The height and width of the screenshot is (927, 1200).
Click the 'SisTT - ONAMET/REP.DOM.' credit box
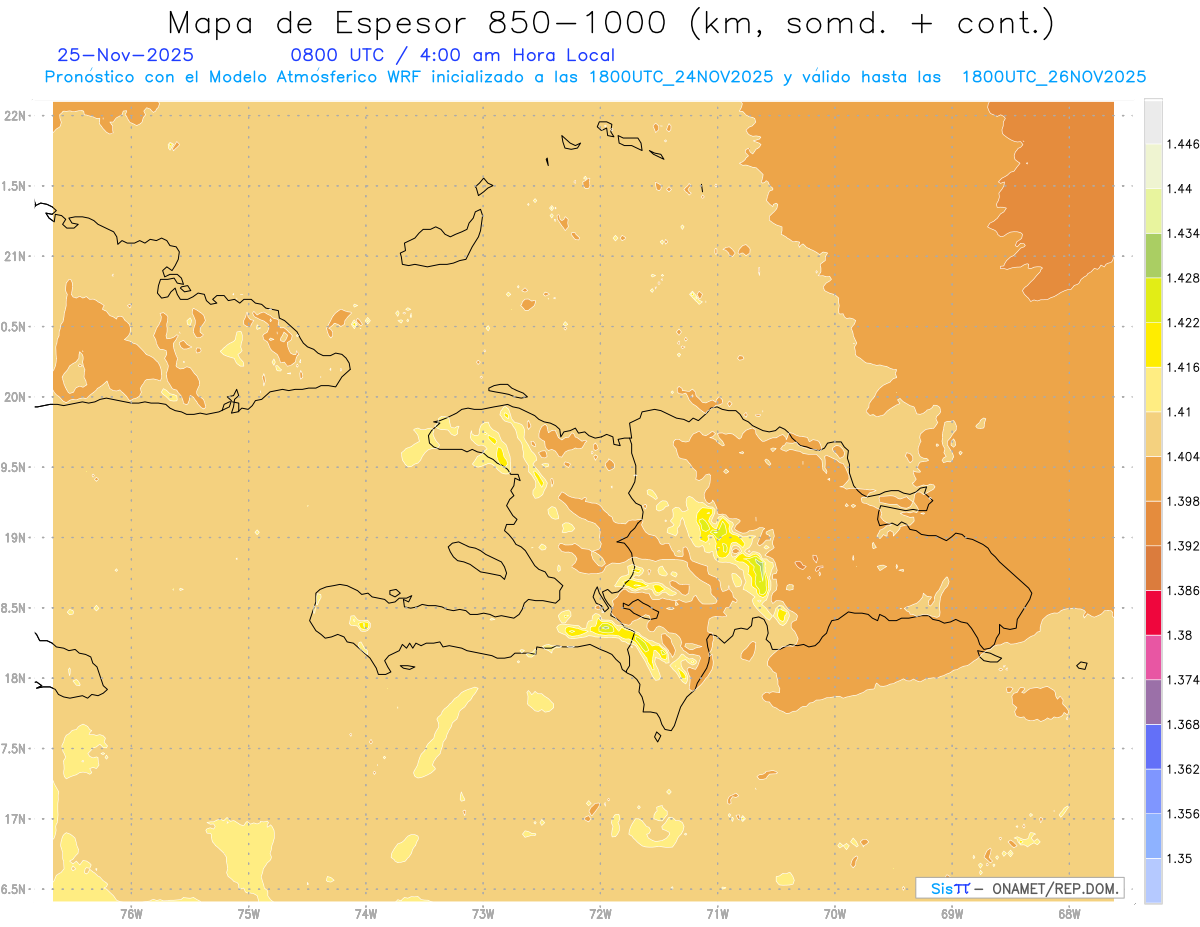tap(1019, 888)
